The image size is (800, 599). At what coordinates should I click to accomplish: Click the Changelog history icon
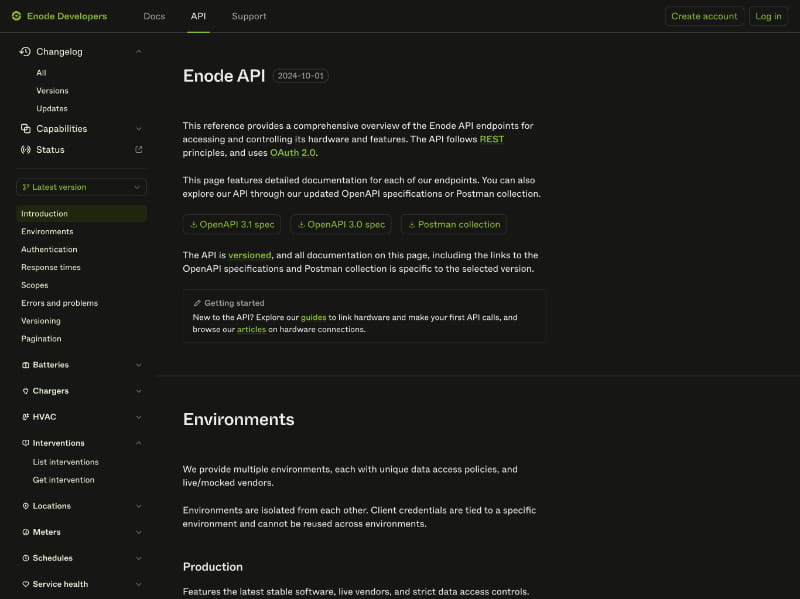coord(25,52)
